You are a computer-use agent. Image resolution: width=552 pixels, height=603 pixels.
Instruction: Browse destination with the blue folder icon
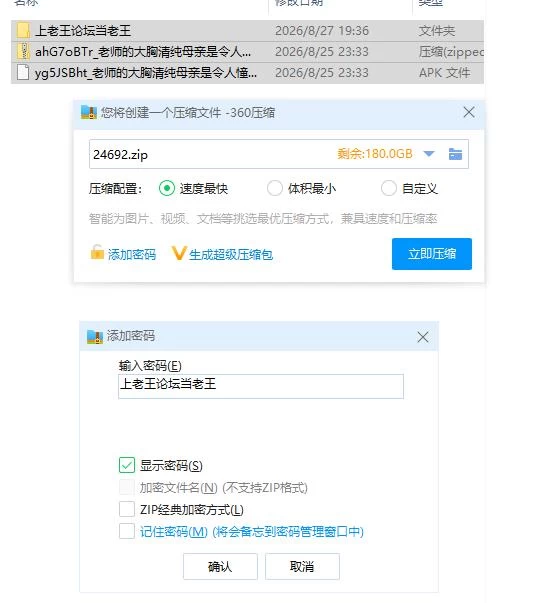pyautogui.click(x=455, y=154)
